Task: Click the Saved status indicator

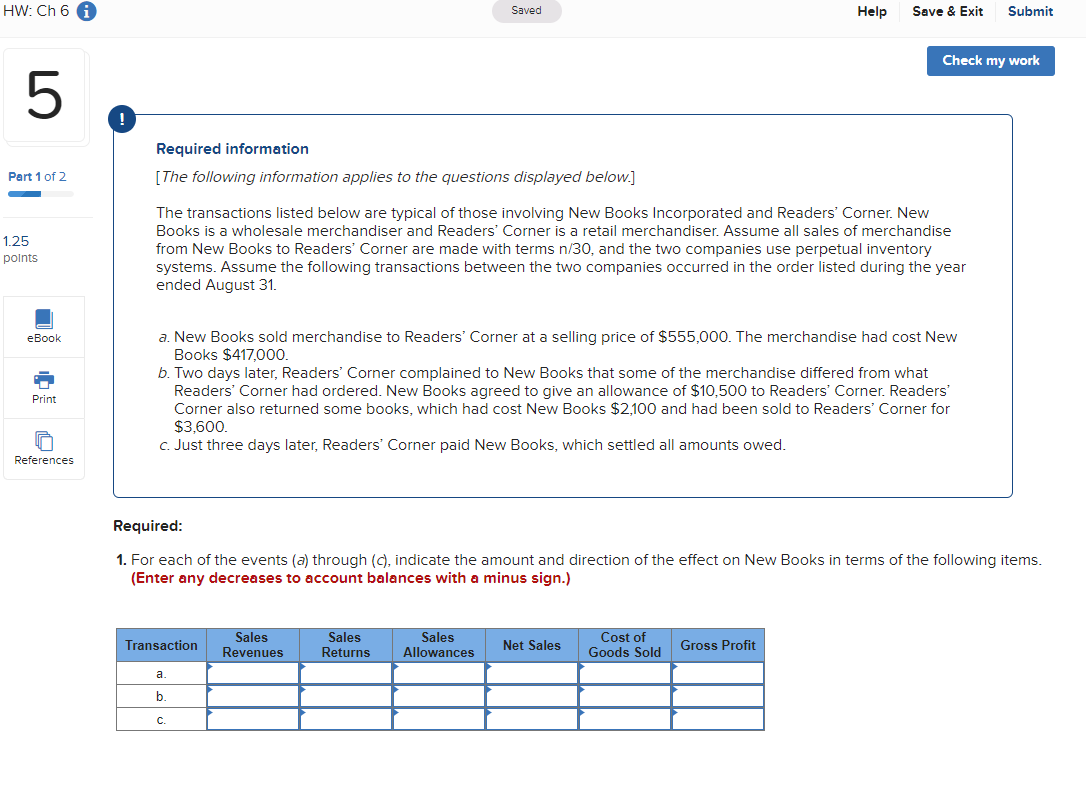Action: (526, 11)
